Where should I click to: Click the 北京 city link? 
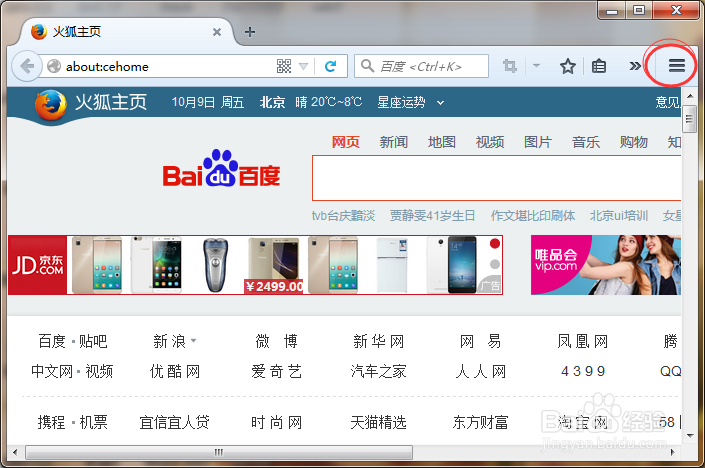tap(272, 103)
